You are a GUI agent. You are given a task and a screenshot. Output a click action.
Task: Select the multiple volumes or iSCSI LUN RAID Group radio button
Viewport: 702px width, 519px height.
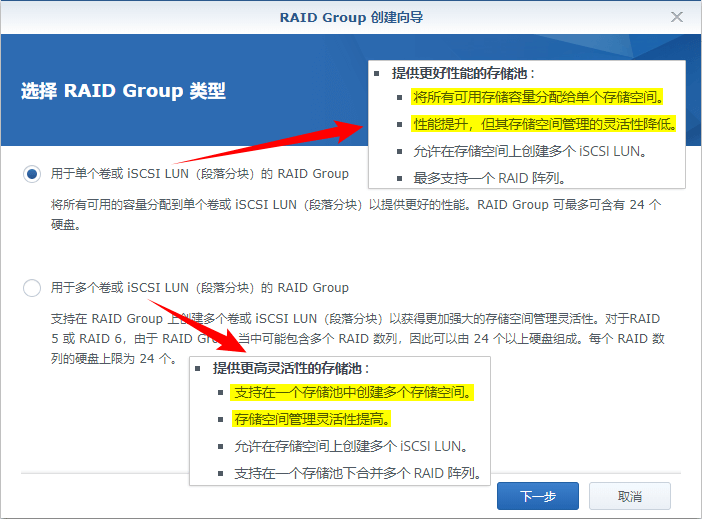(x=32, y=287)
